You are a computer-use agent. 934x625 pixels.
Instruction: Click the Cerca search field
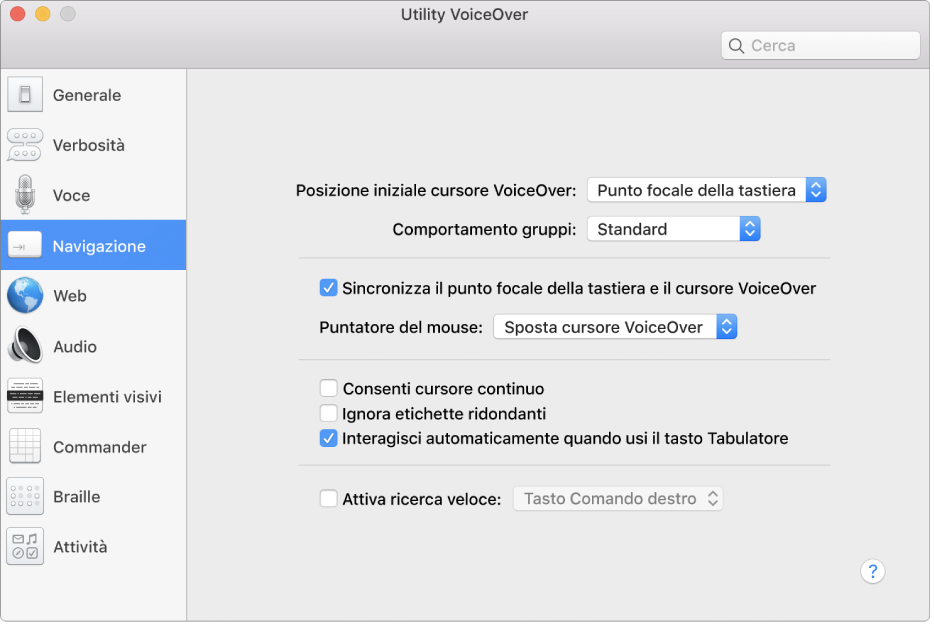click(x=820, y=45)
